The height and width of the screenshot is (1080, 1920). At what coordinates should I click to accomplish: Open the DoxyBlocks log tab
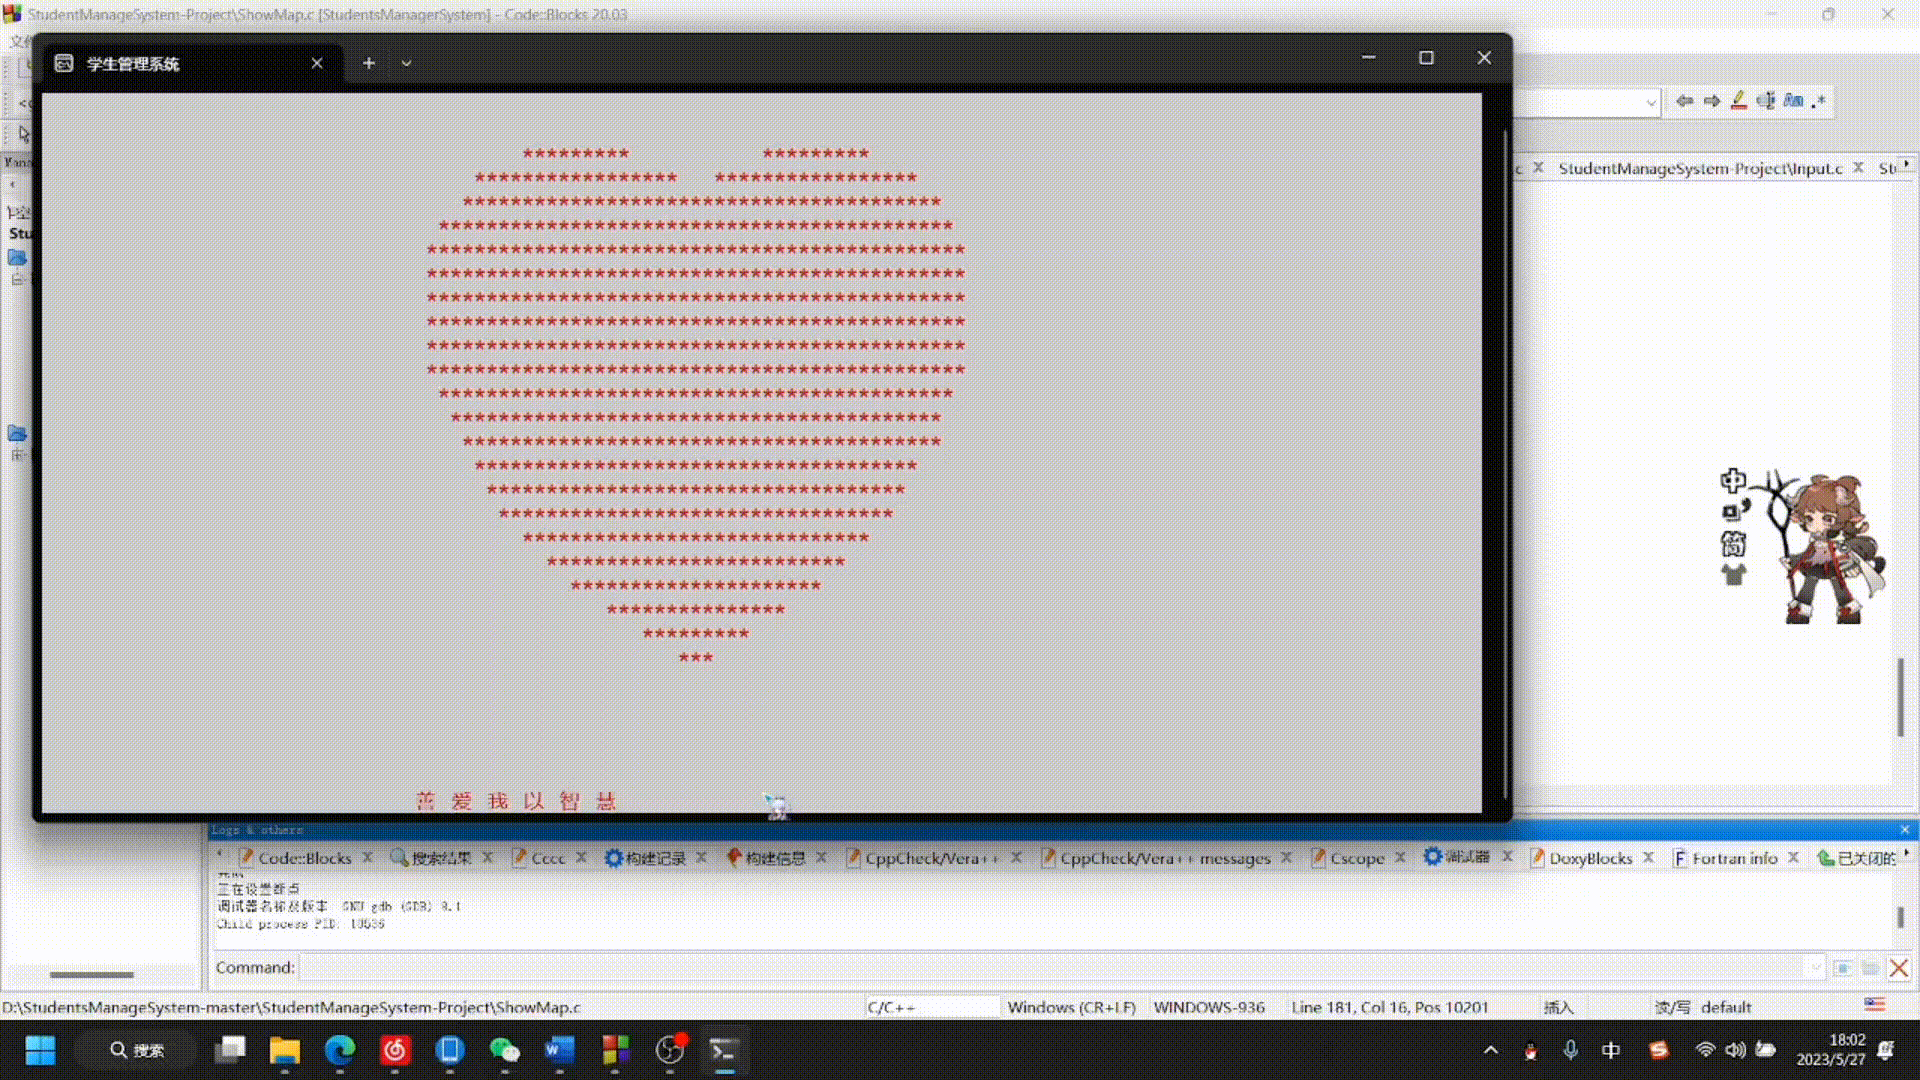click(x=1590, y=858)
